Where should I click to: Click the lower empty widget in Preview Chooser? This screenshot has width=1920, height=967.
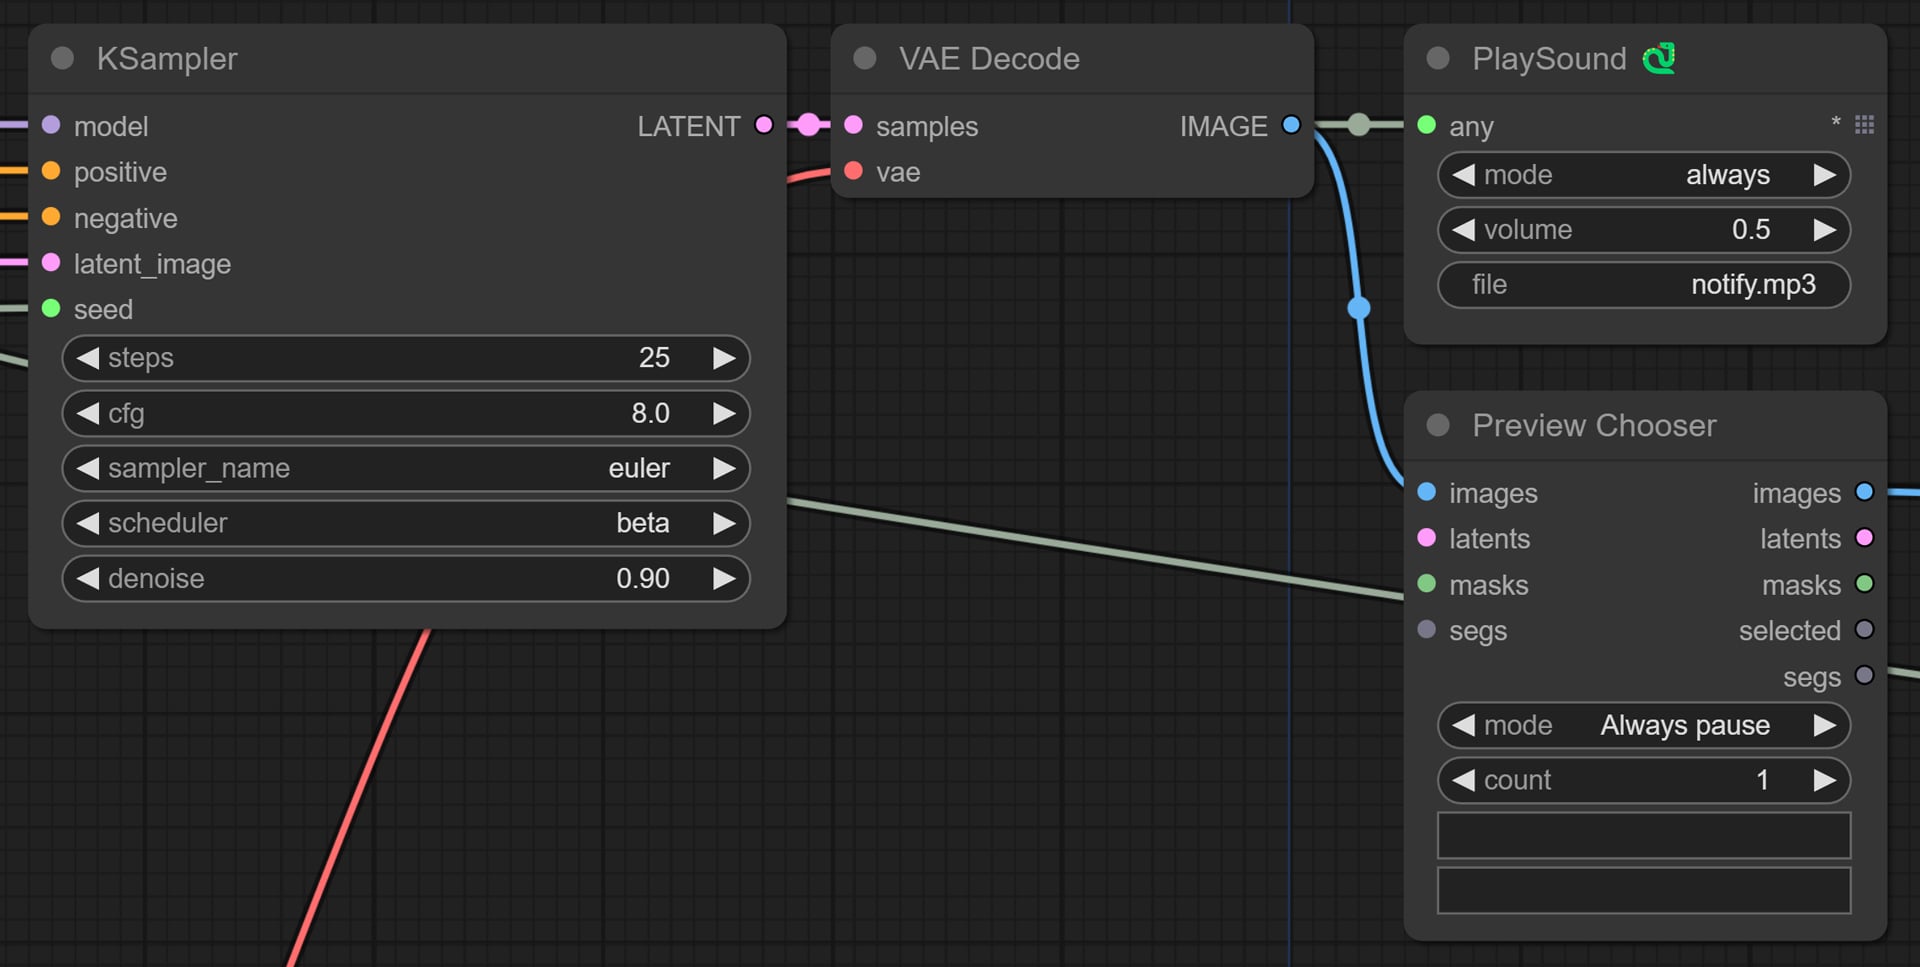click(x=1644, y=890)
